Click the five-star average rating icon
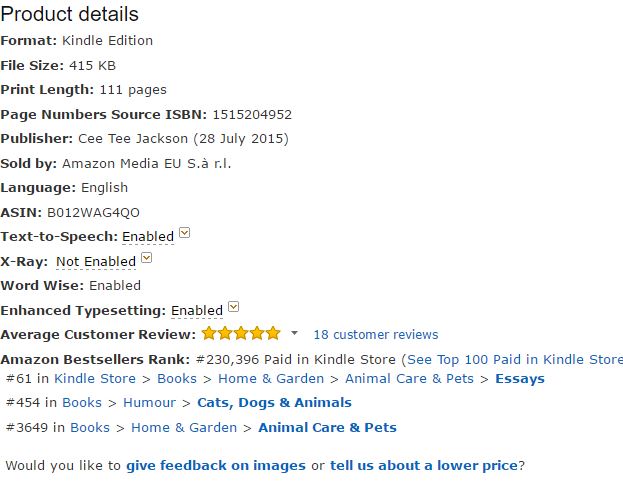Image resolution: width=623 pixels, height=487 pixels. click(x=241, y=333)
